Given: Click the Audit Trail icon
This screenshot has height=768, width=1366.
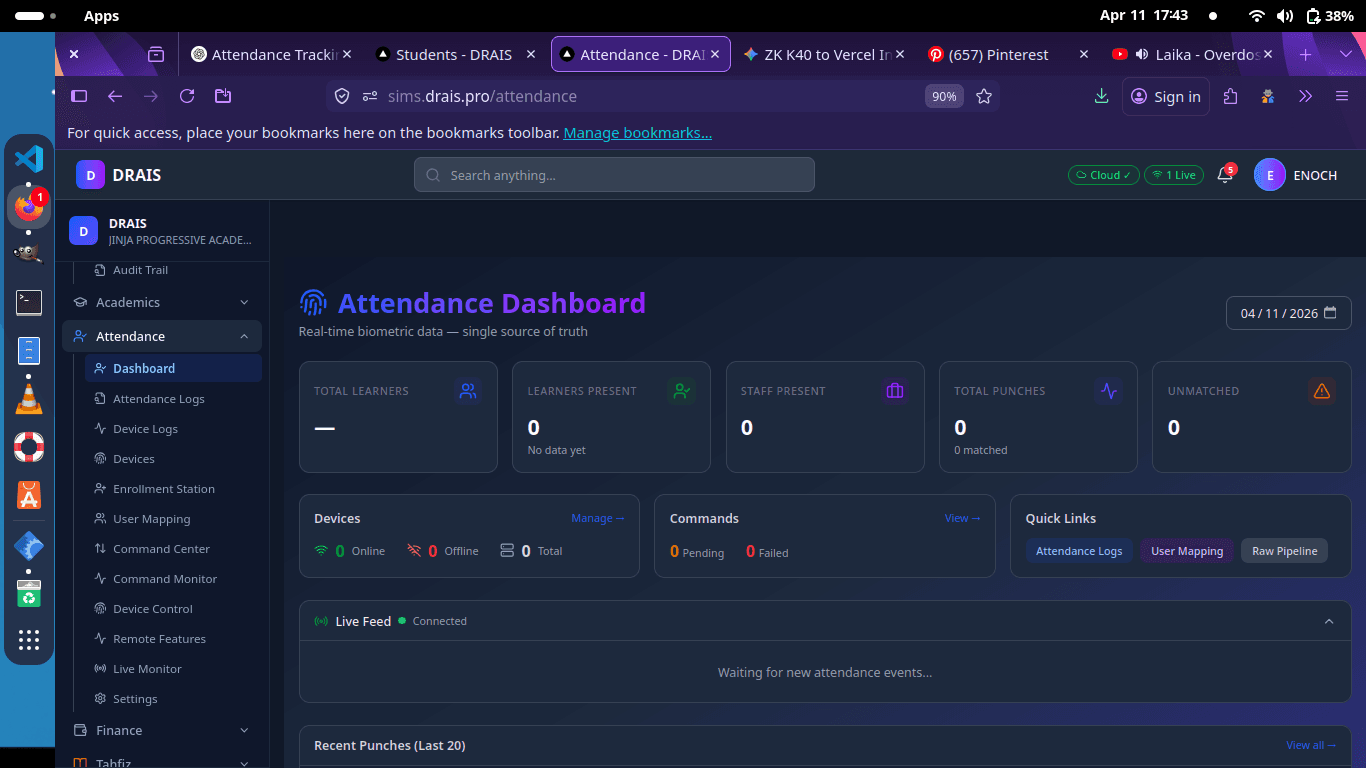Looking at the screenshot, I should 101,269.
